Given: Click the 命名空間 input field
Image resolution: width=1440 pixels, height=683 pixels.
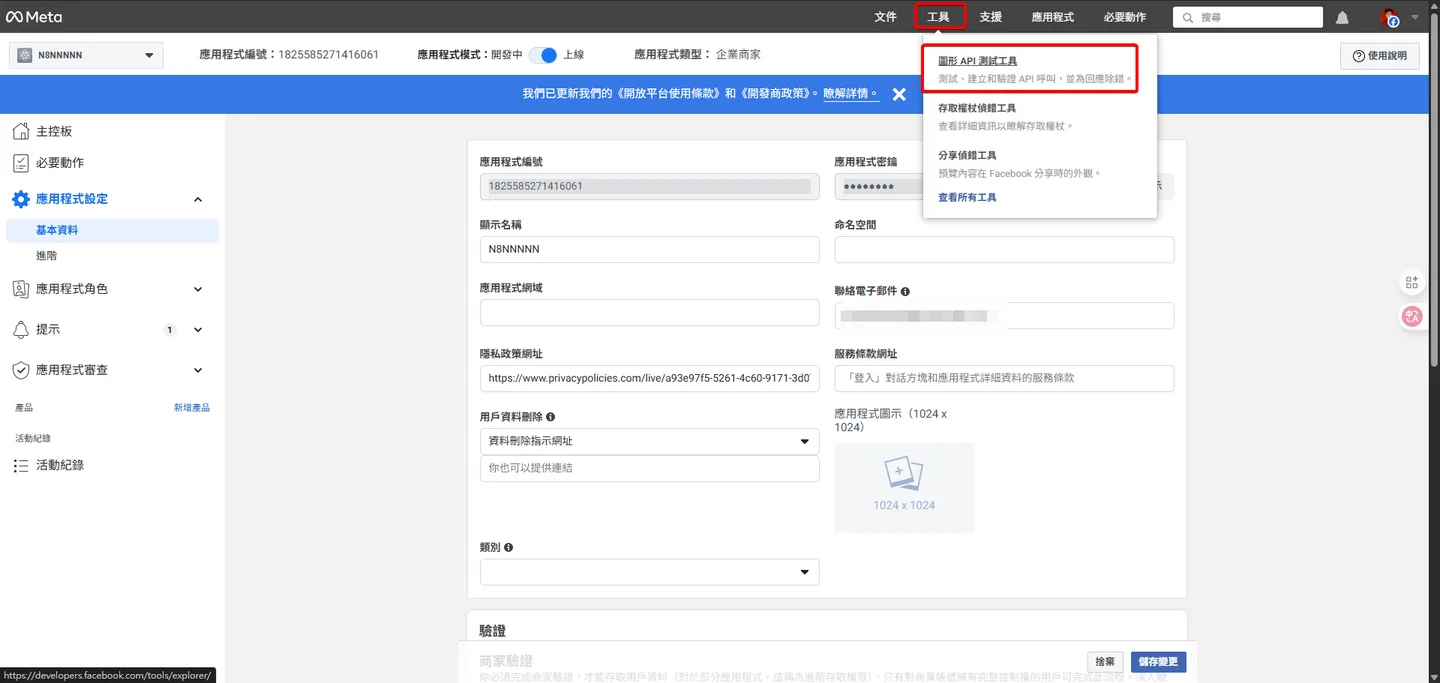Looking at the screenshot, I should 1004,249.
